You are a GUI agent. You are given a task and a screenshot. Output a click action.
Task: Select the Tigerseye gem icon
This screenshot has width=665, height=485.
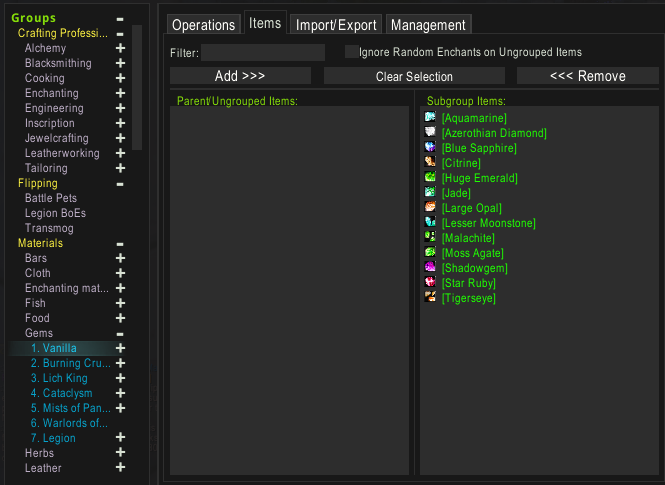(430, 298)
